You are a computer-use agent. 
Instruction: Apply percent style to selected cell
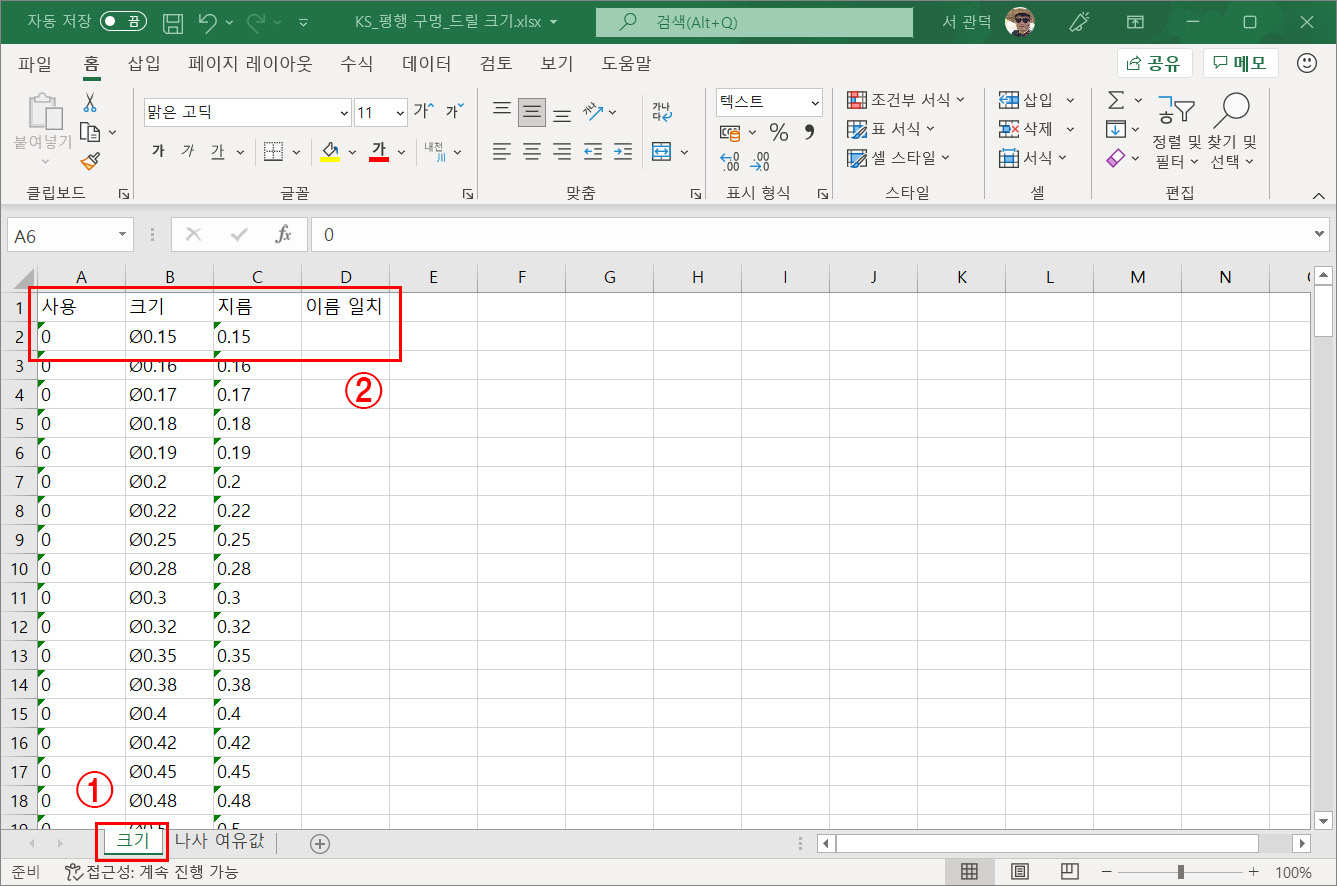778,130
